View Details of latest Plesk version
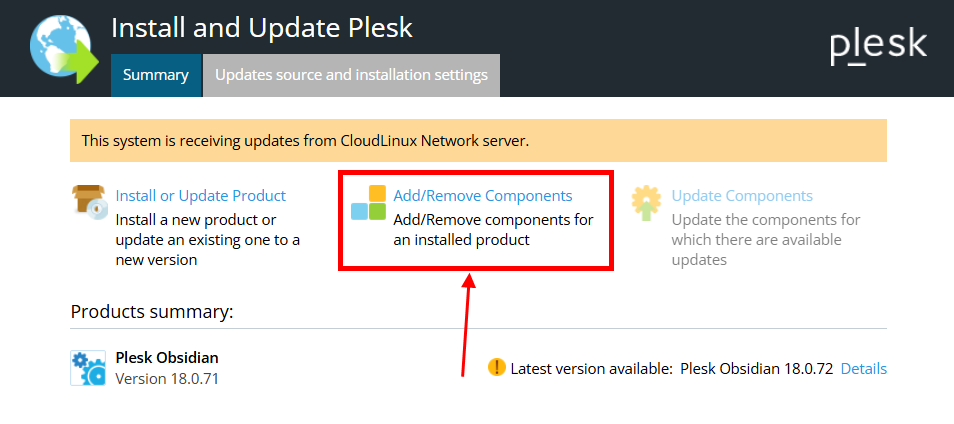 (x=864, y=369)
